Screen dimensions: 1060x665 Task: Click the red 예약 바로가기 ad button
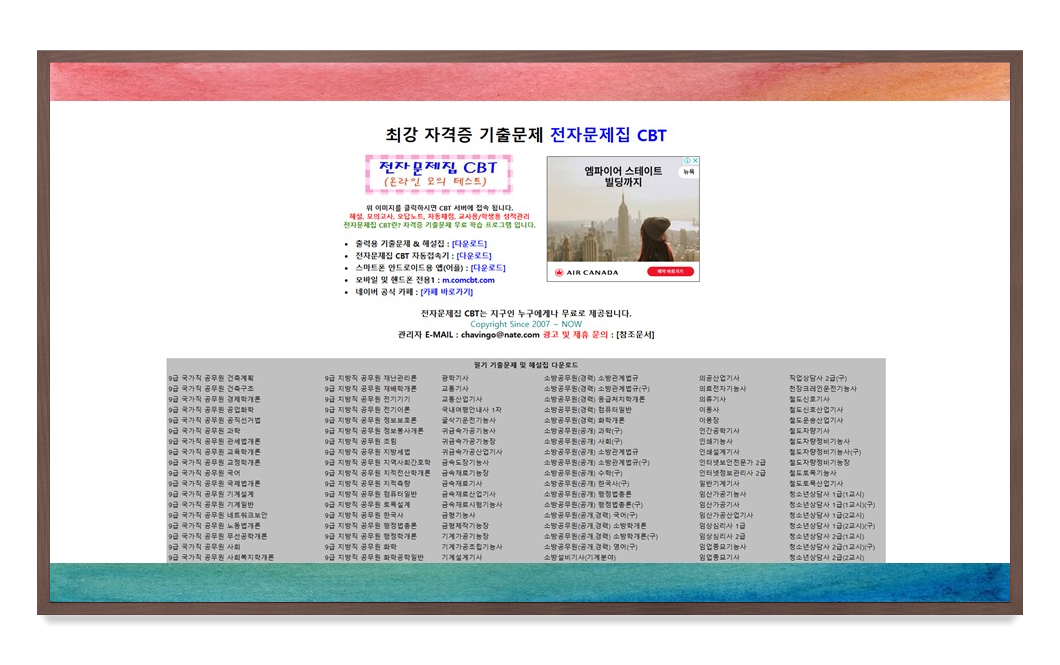669,270
